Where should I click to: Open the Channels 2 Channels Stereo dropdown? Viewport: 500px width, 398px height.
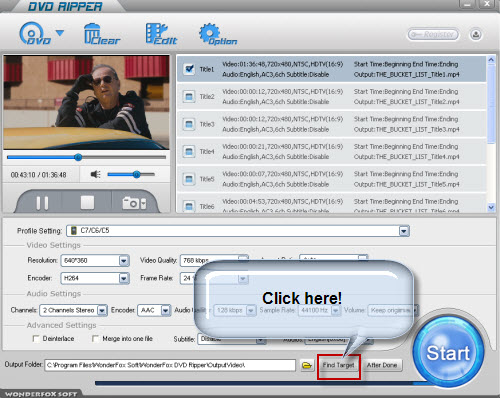tap(102, 311)
